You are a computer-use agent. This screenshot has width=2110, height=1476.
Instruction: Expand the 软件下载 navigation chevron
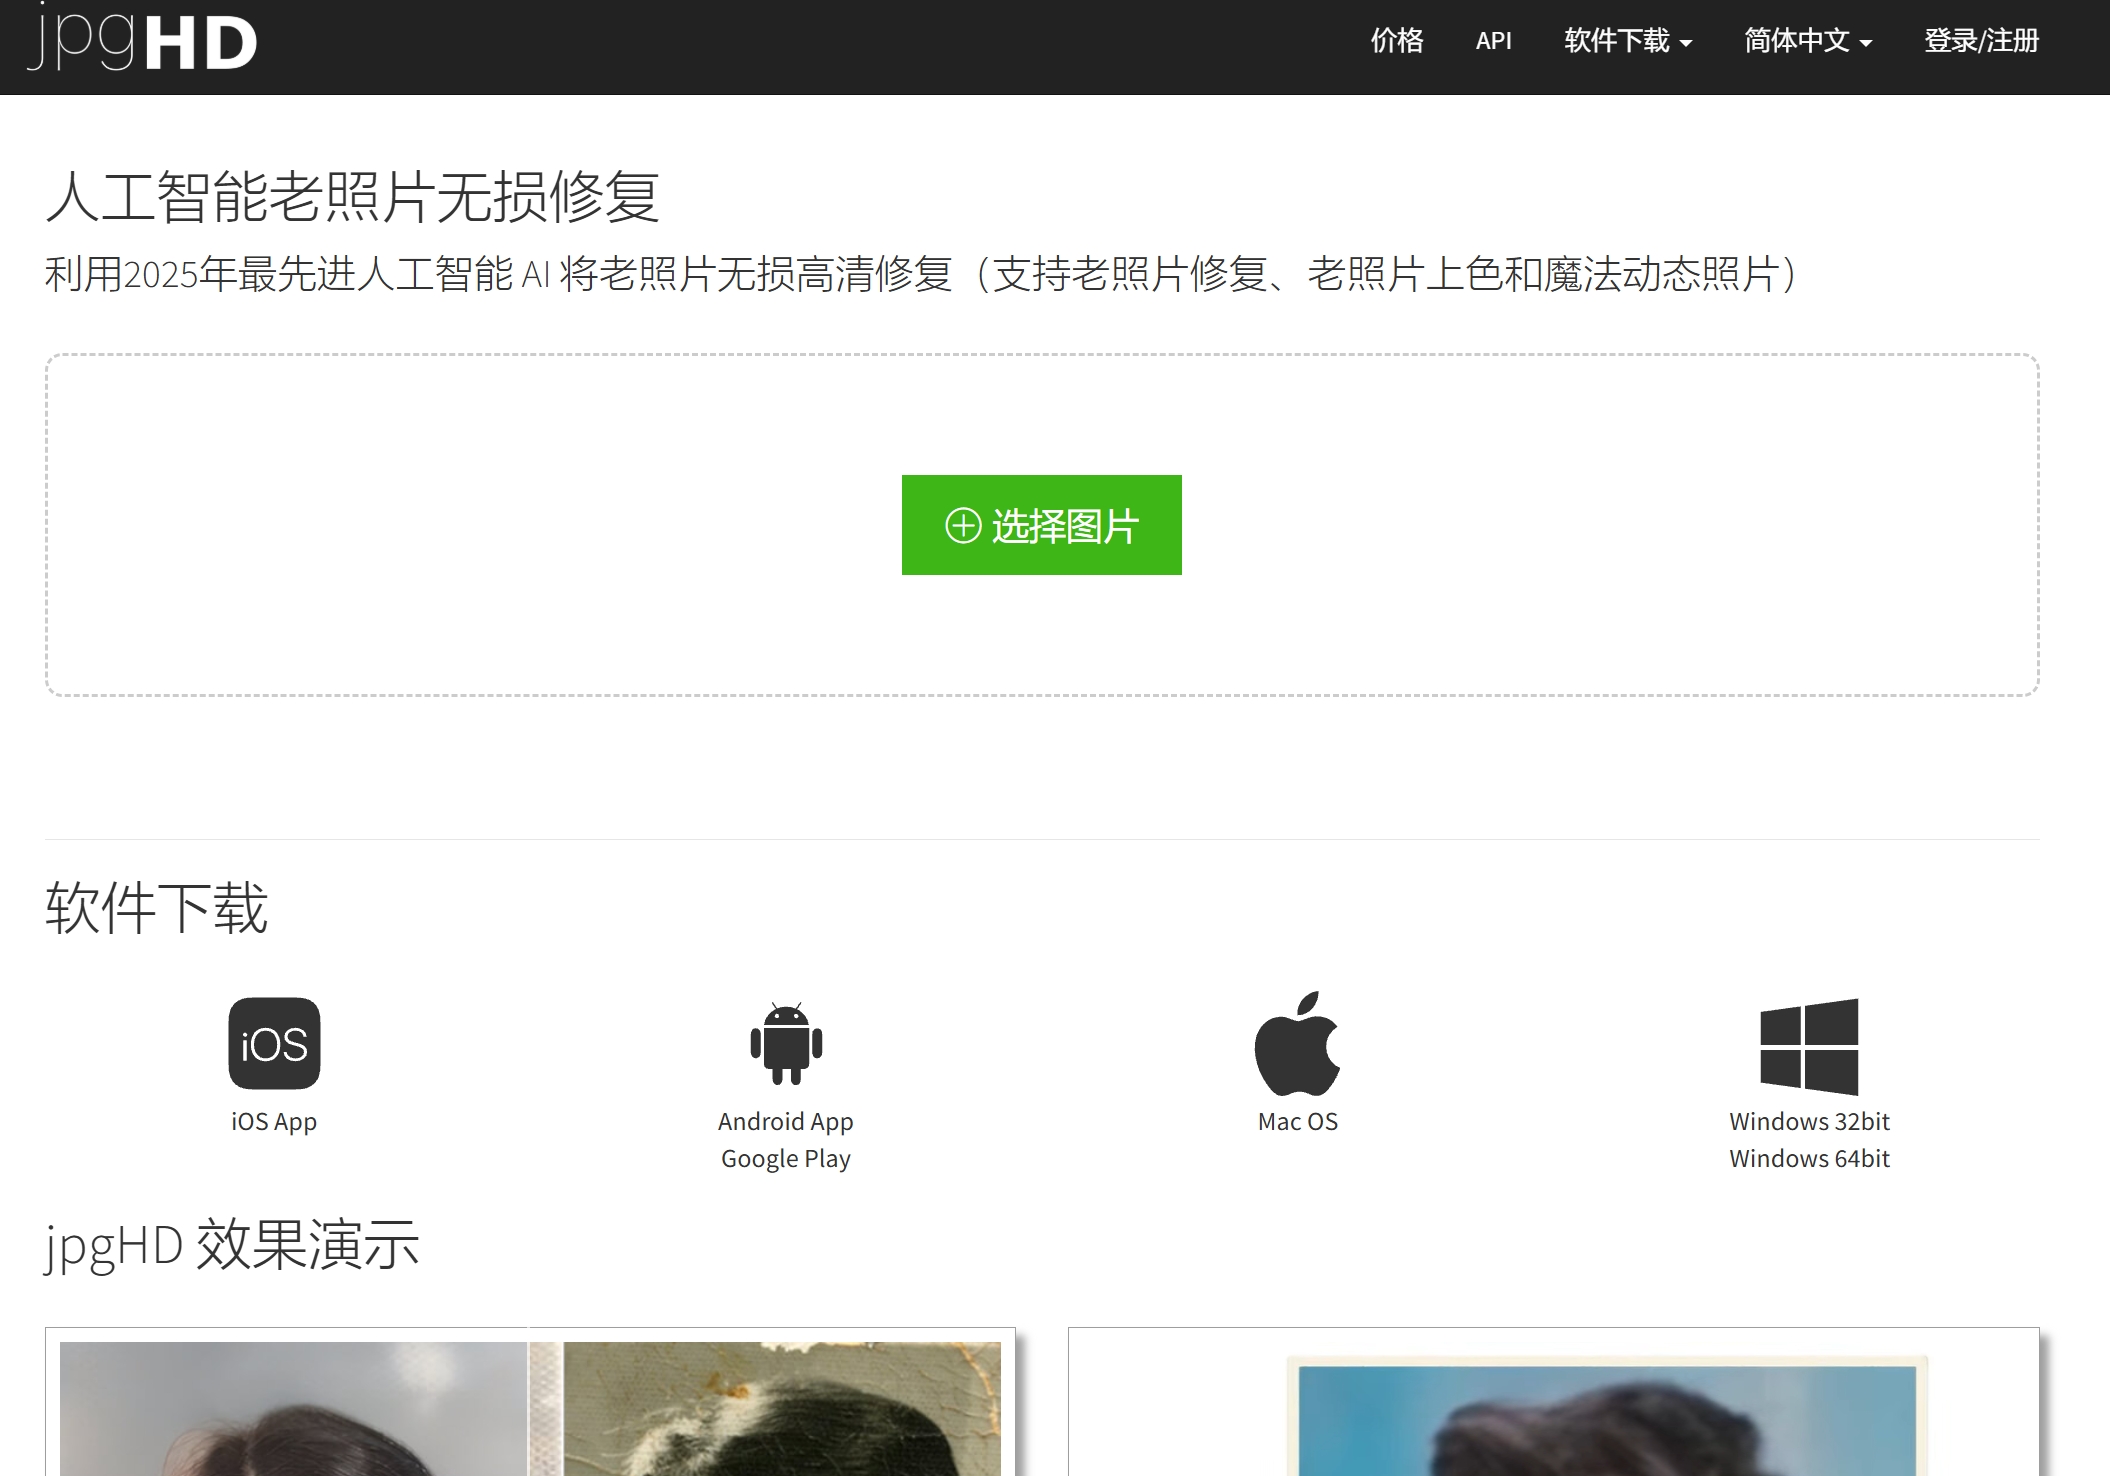pyautogui.click(x=1687, y=45)
